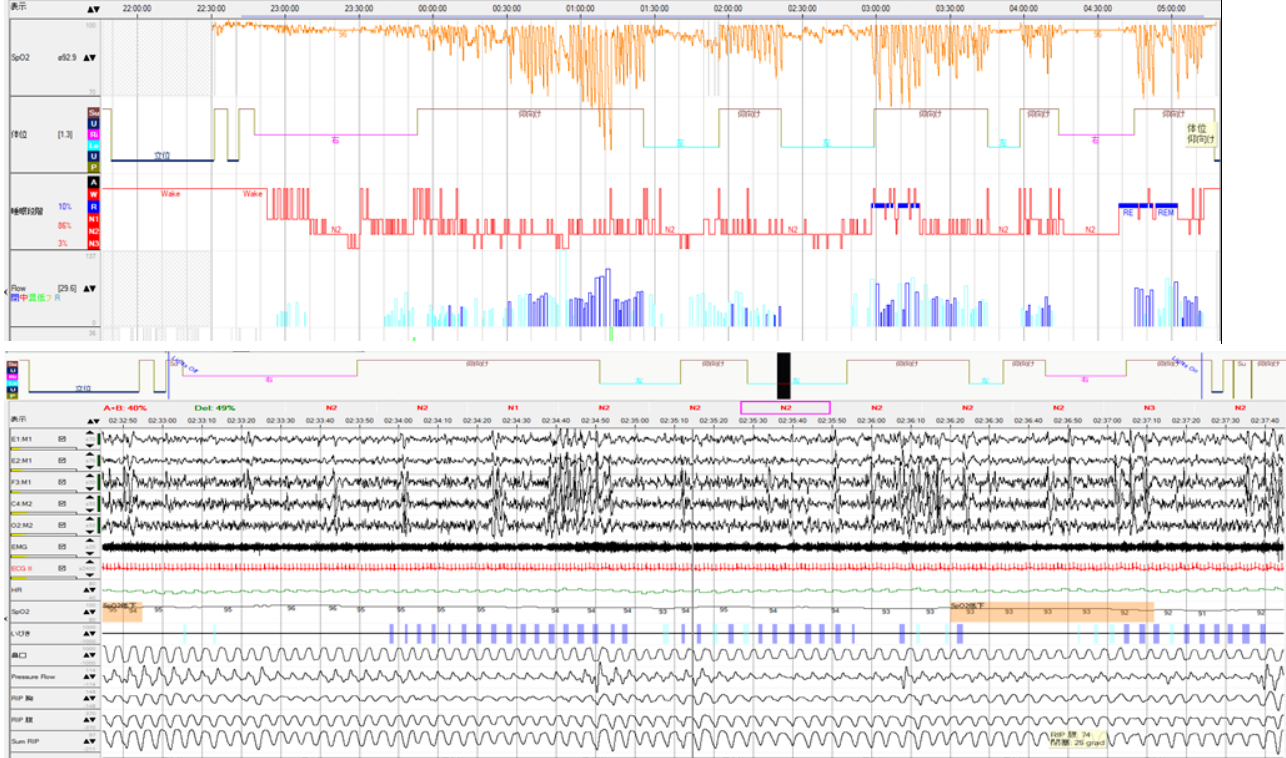Click the Pressure Flow scale arrows

pyautogui.click(x=90, y=677)
